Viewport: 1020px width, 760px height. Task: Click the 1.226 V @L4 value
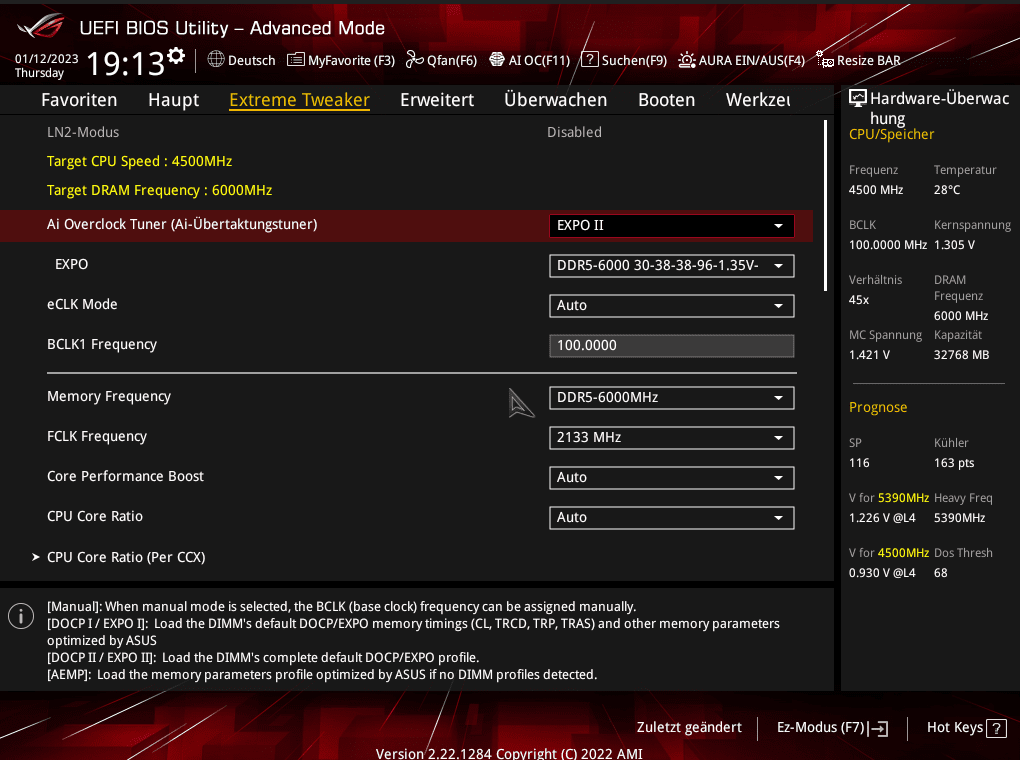882,519
